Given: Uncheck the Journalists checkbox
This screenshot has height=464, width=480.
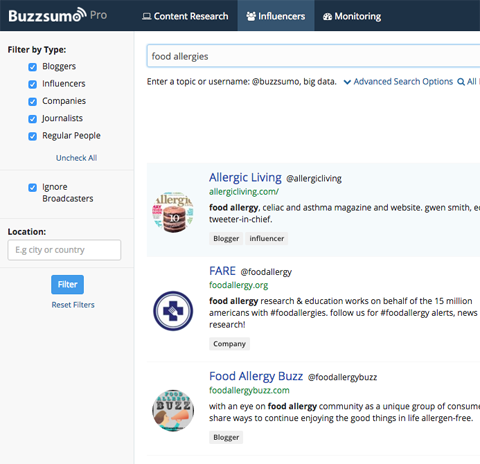Looking at the screenshot, I should [x=32, y=119].
